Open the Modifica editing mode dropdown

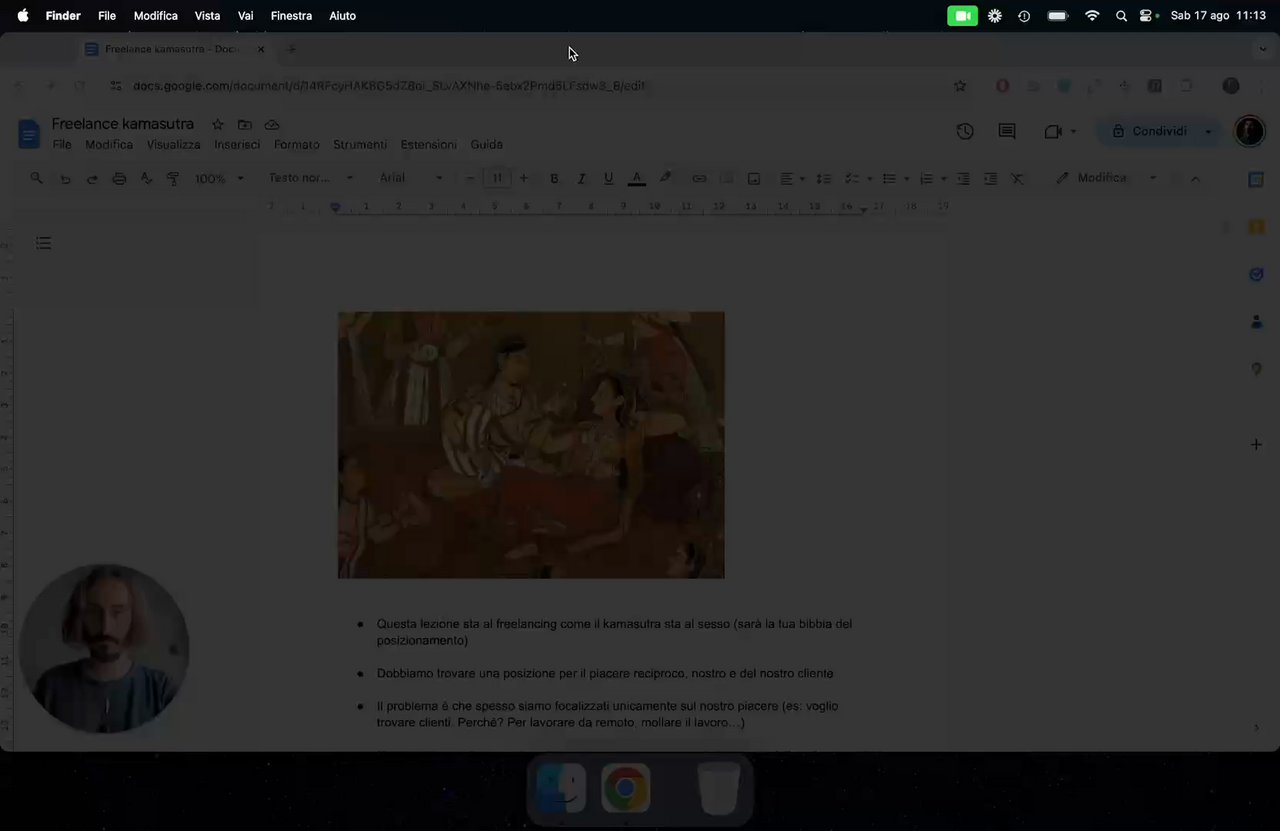tap(1107, 178)
